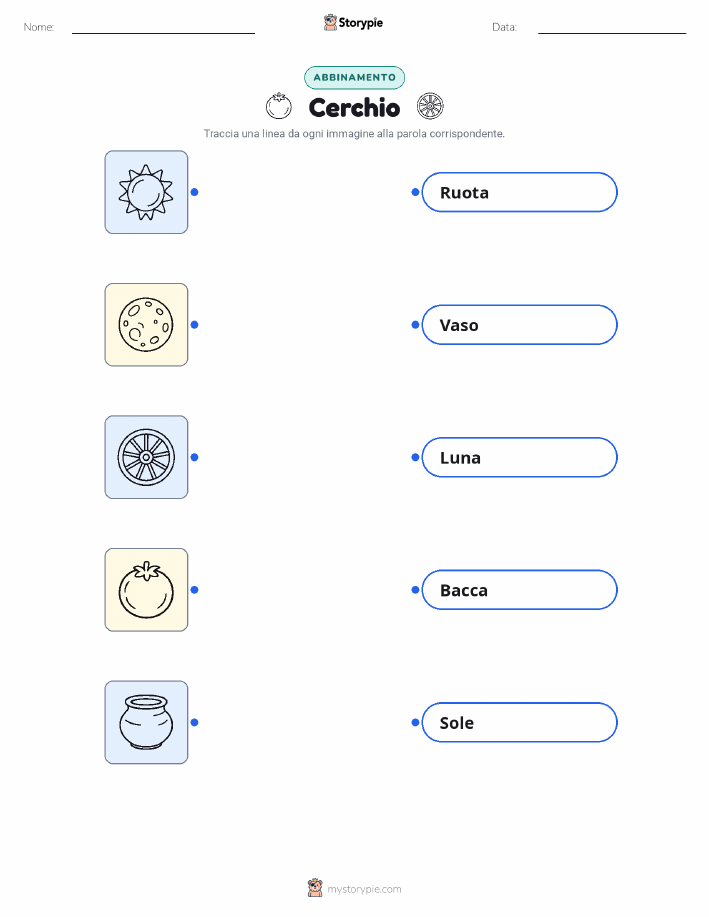
Task: Click the sun picture card
Action: click(146, 192)
